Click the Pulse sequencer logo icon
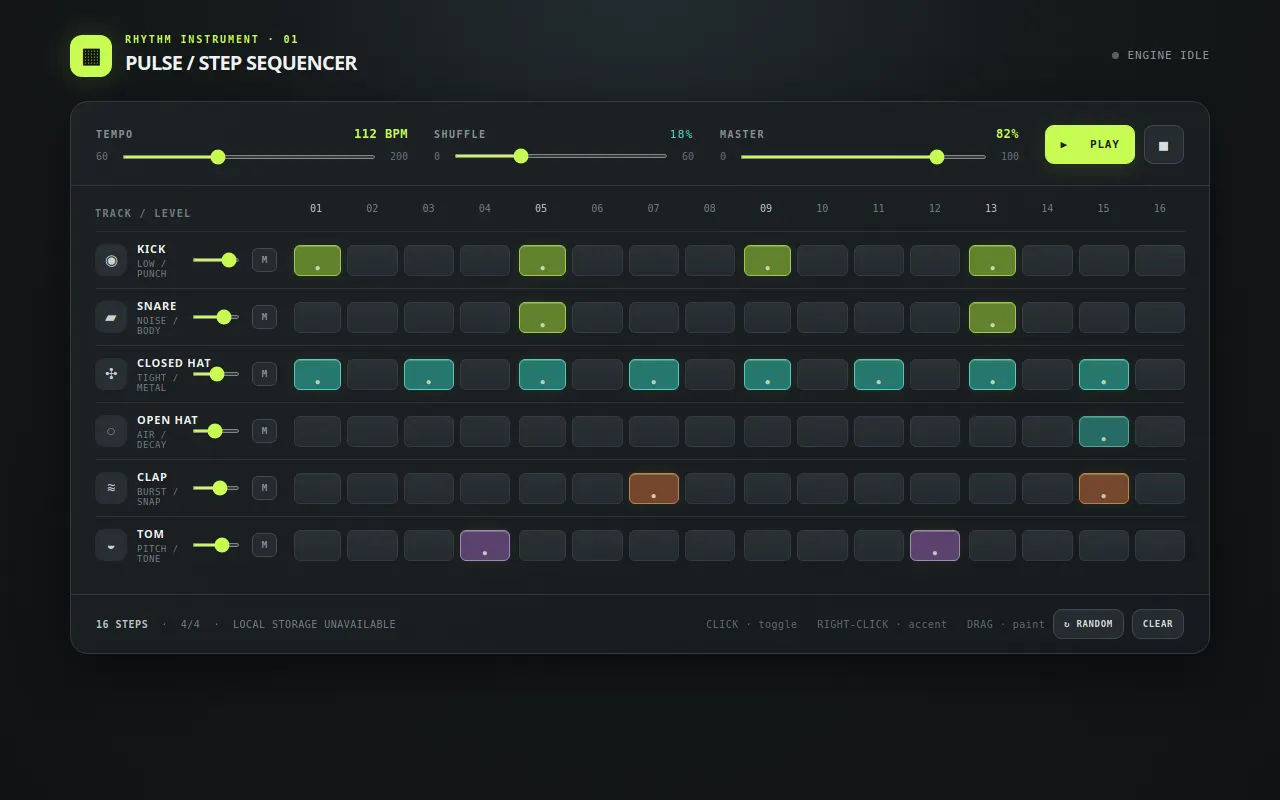 tap(91, 56)
